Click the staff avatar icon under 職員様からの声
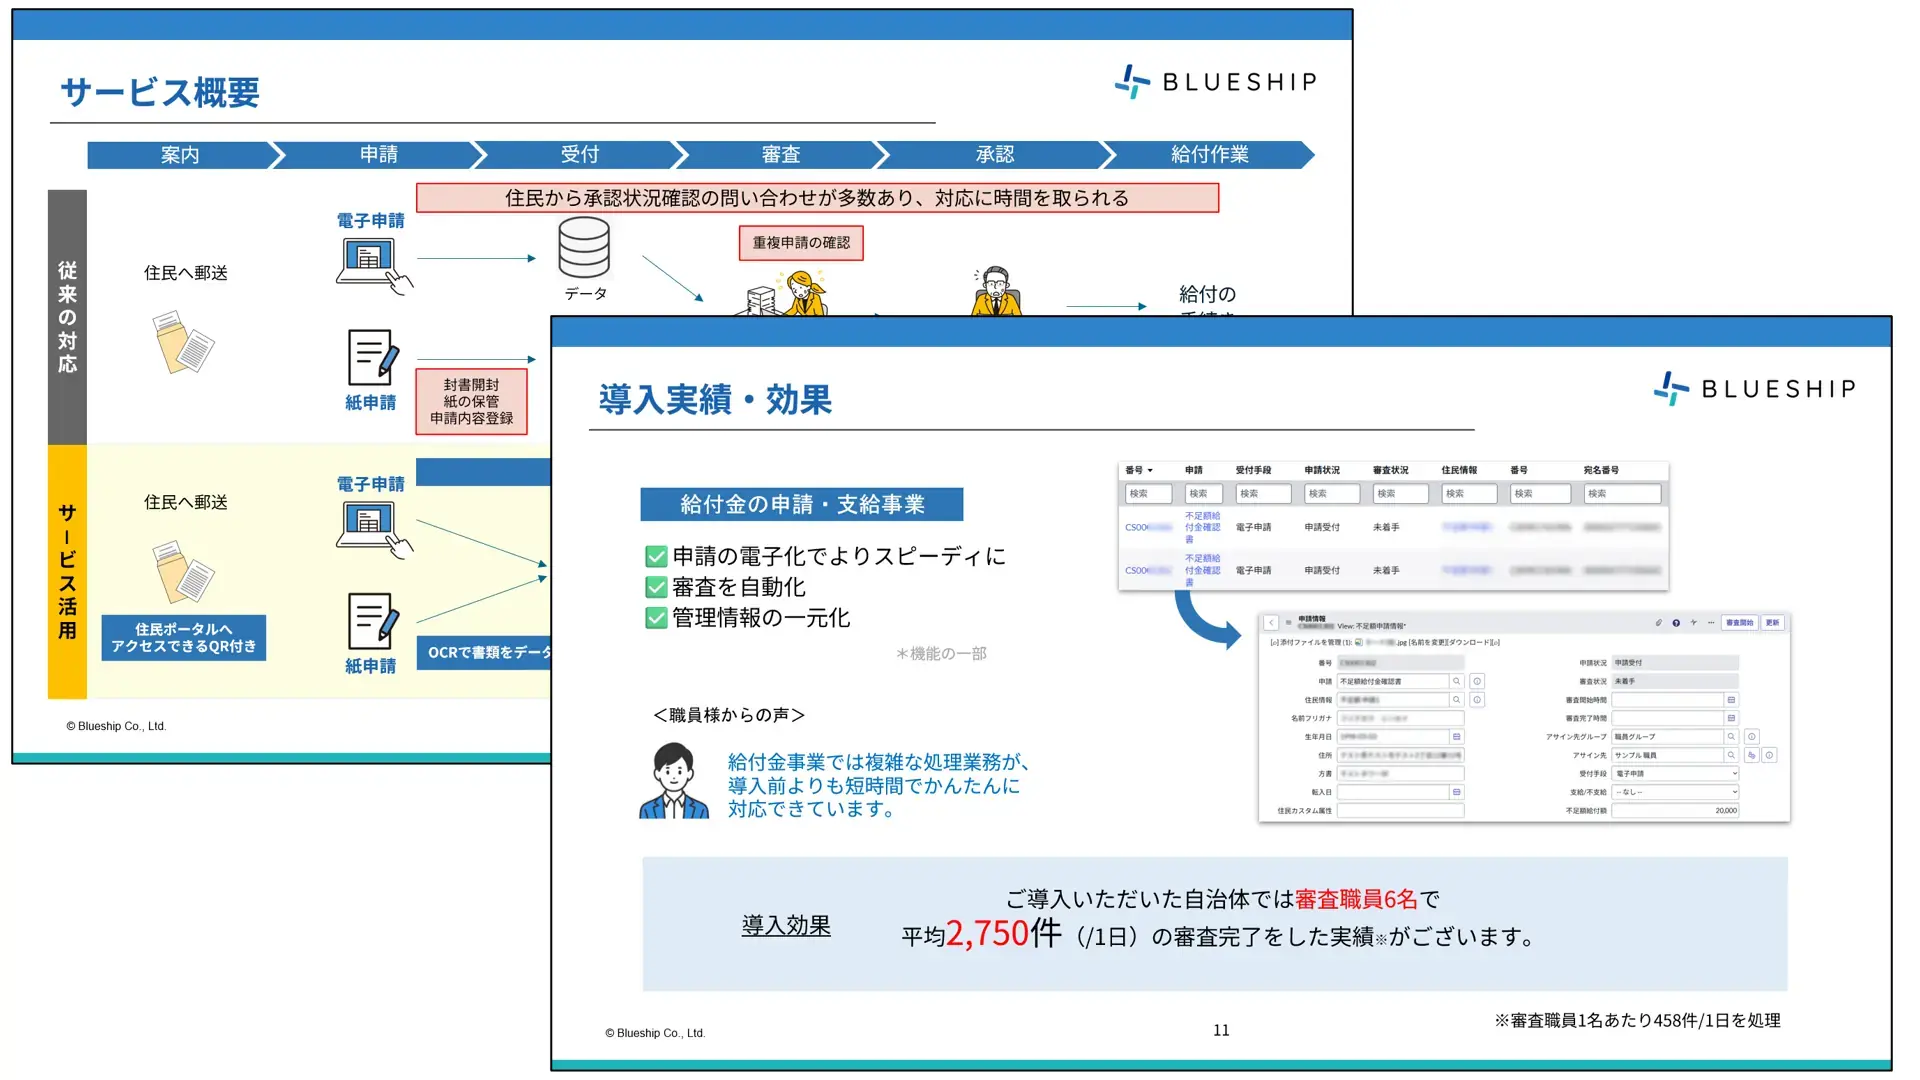The width and height of the screenshot is (1920, 1080). (674, 781)
